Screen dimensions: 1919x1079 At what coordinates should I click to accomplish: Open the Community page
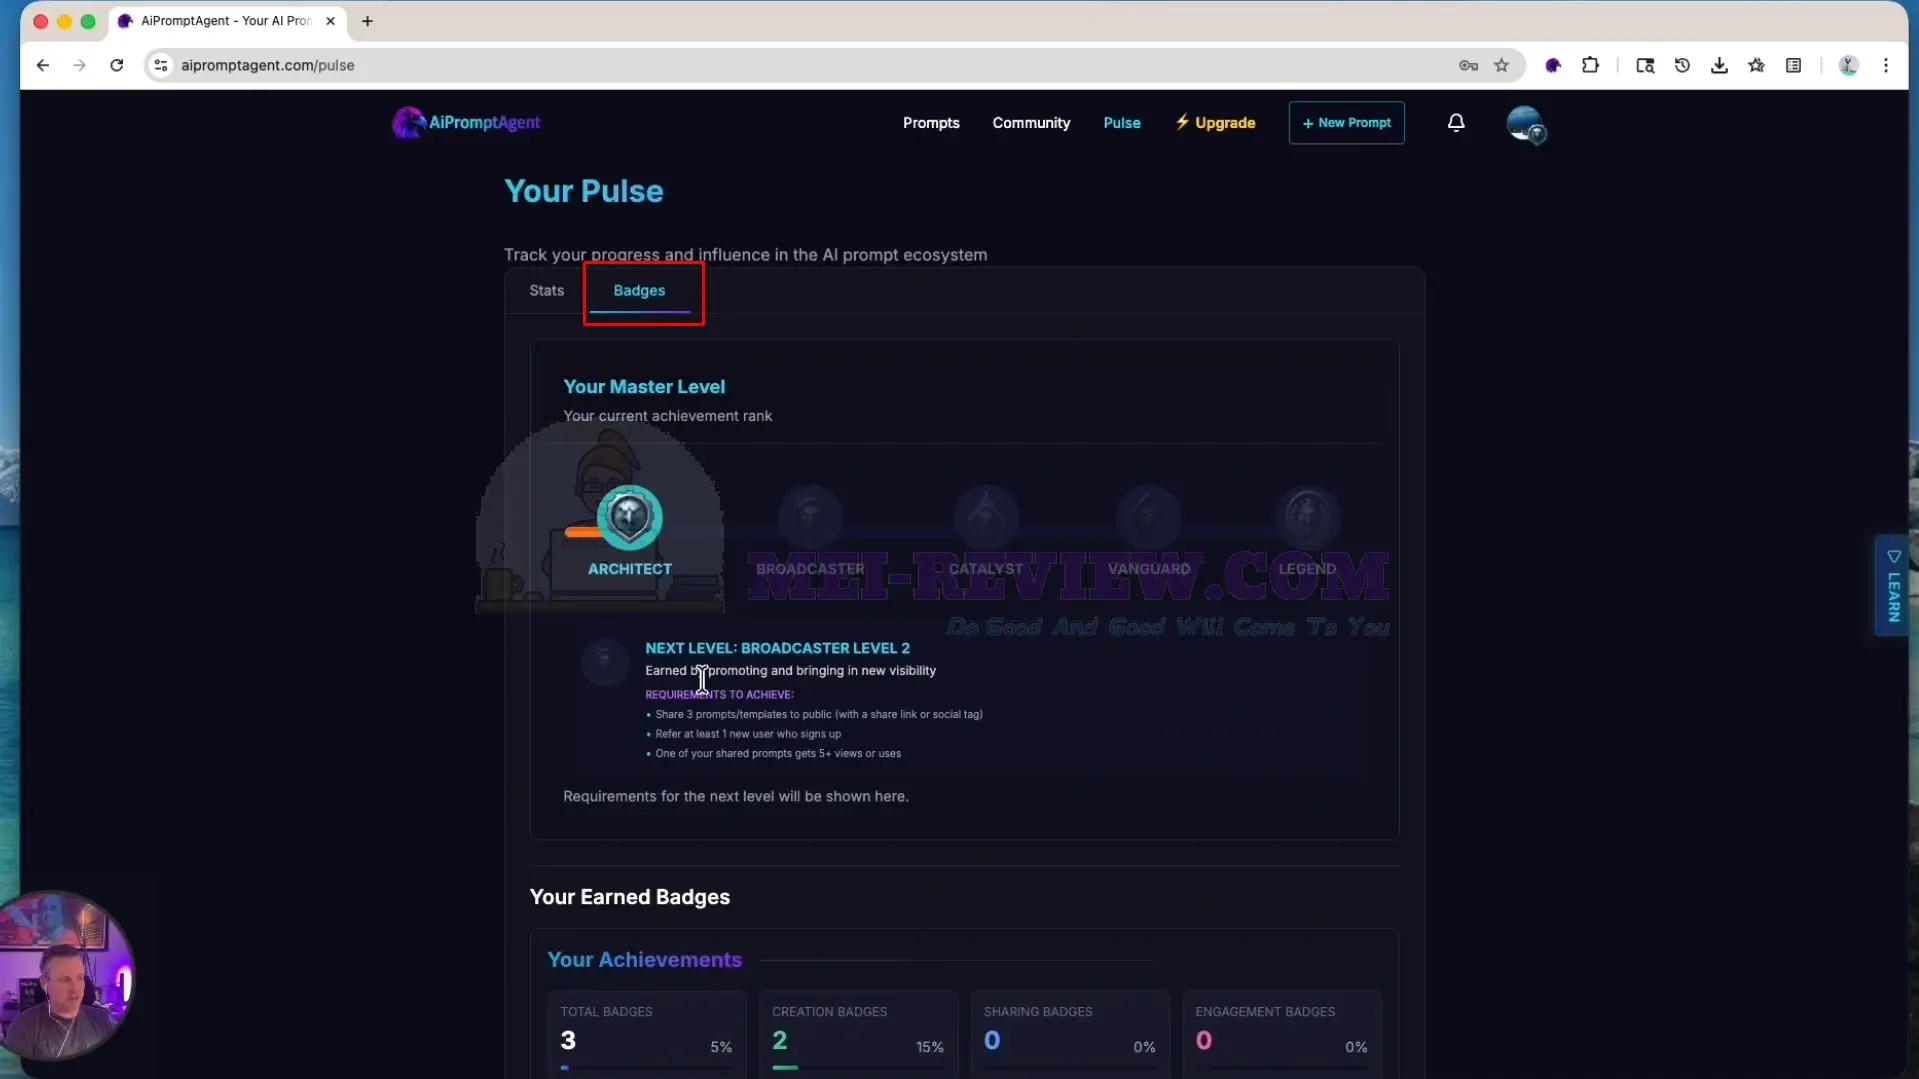[1031, 123]
